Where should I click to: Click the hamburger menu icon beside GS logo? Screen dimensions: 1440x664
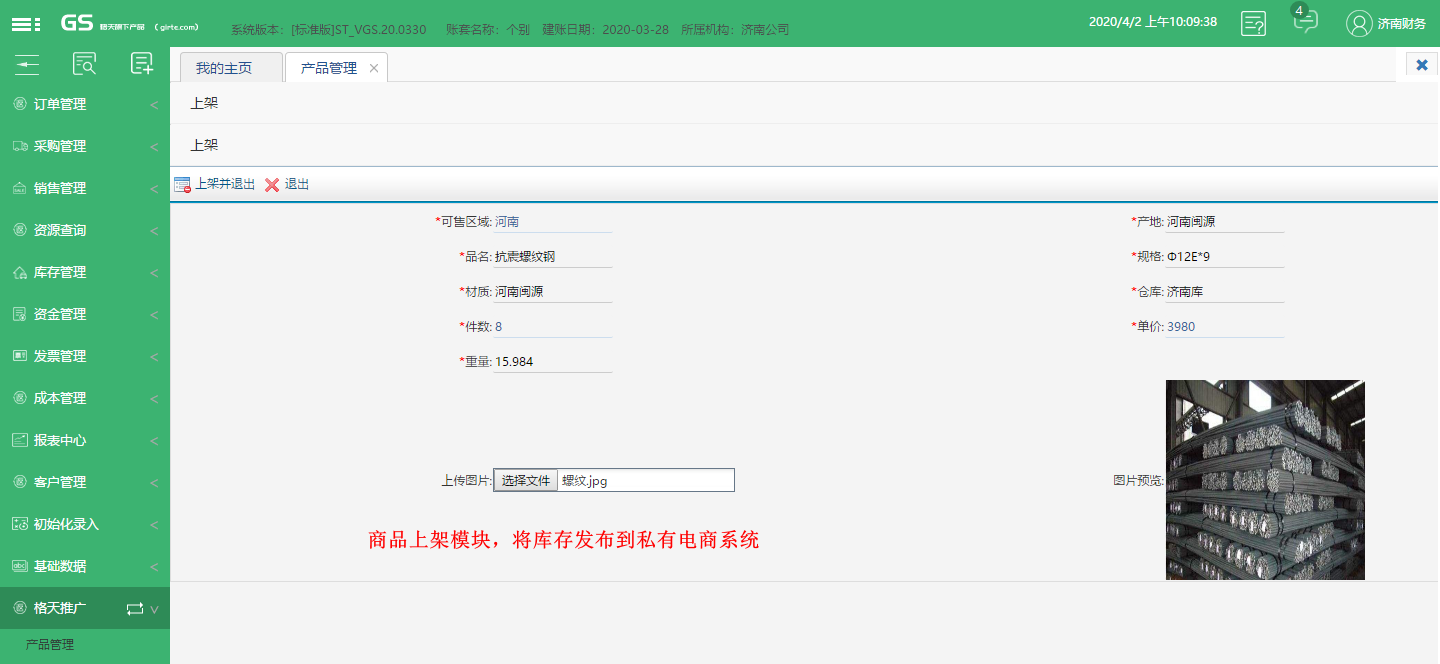point(26,24)
